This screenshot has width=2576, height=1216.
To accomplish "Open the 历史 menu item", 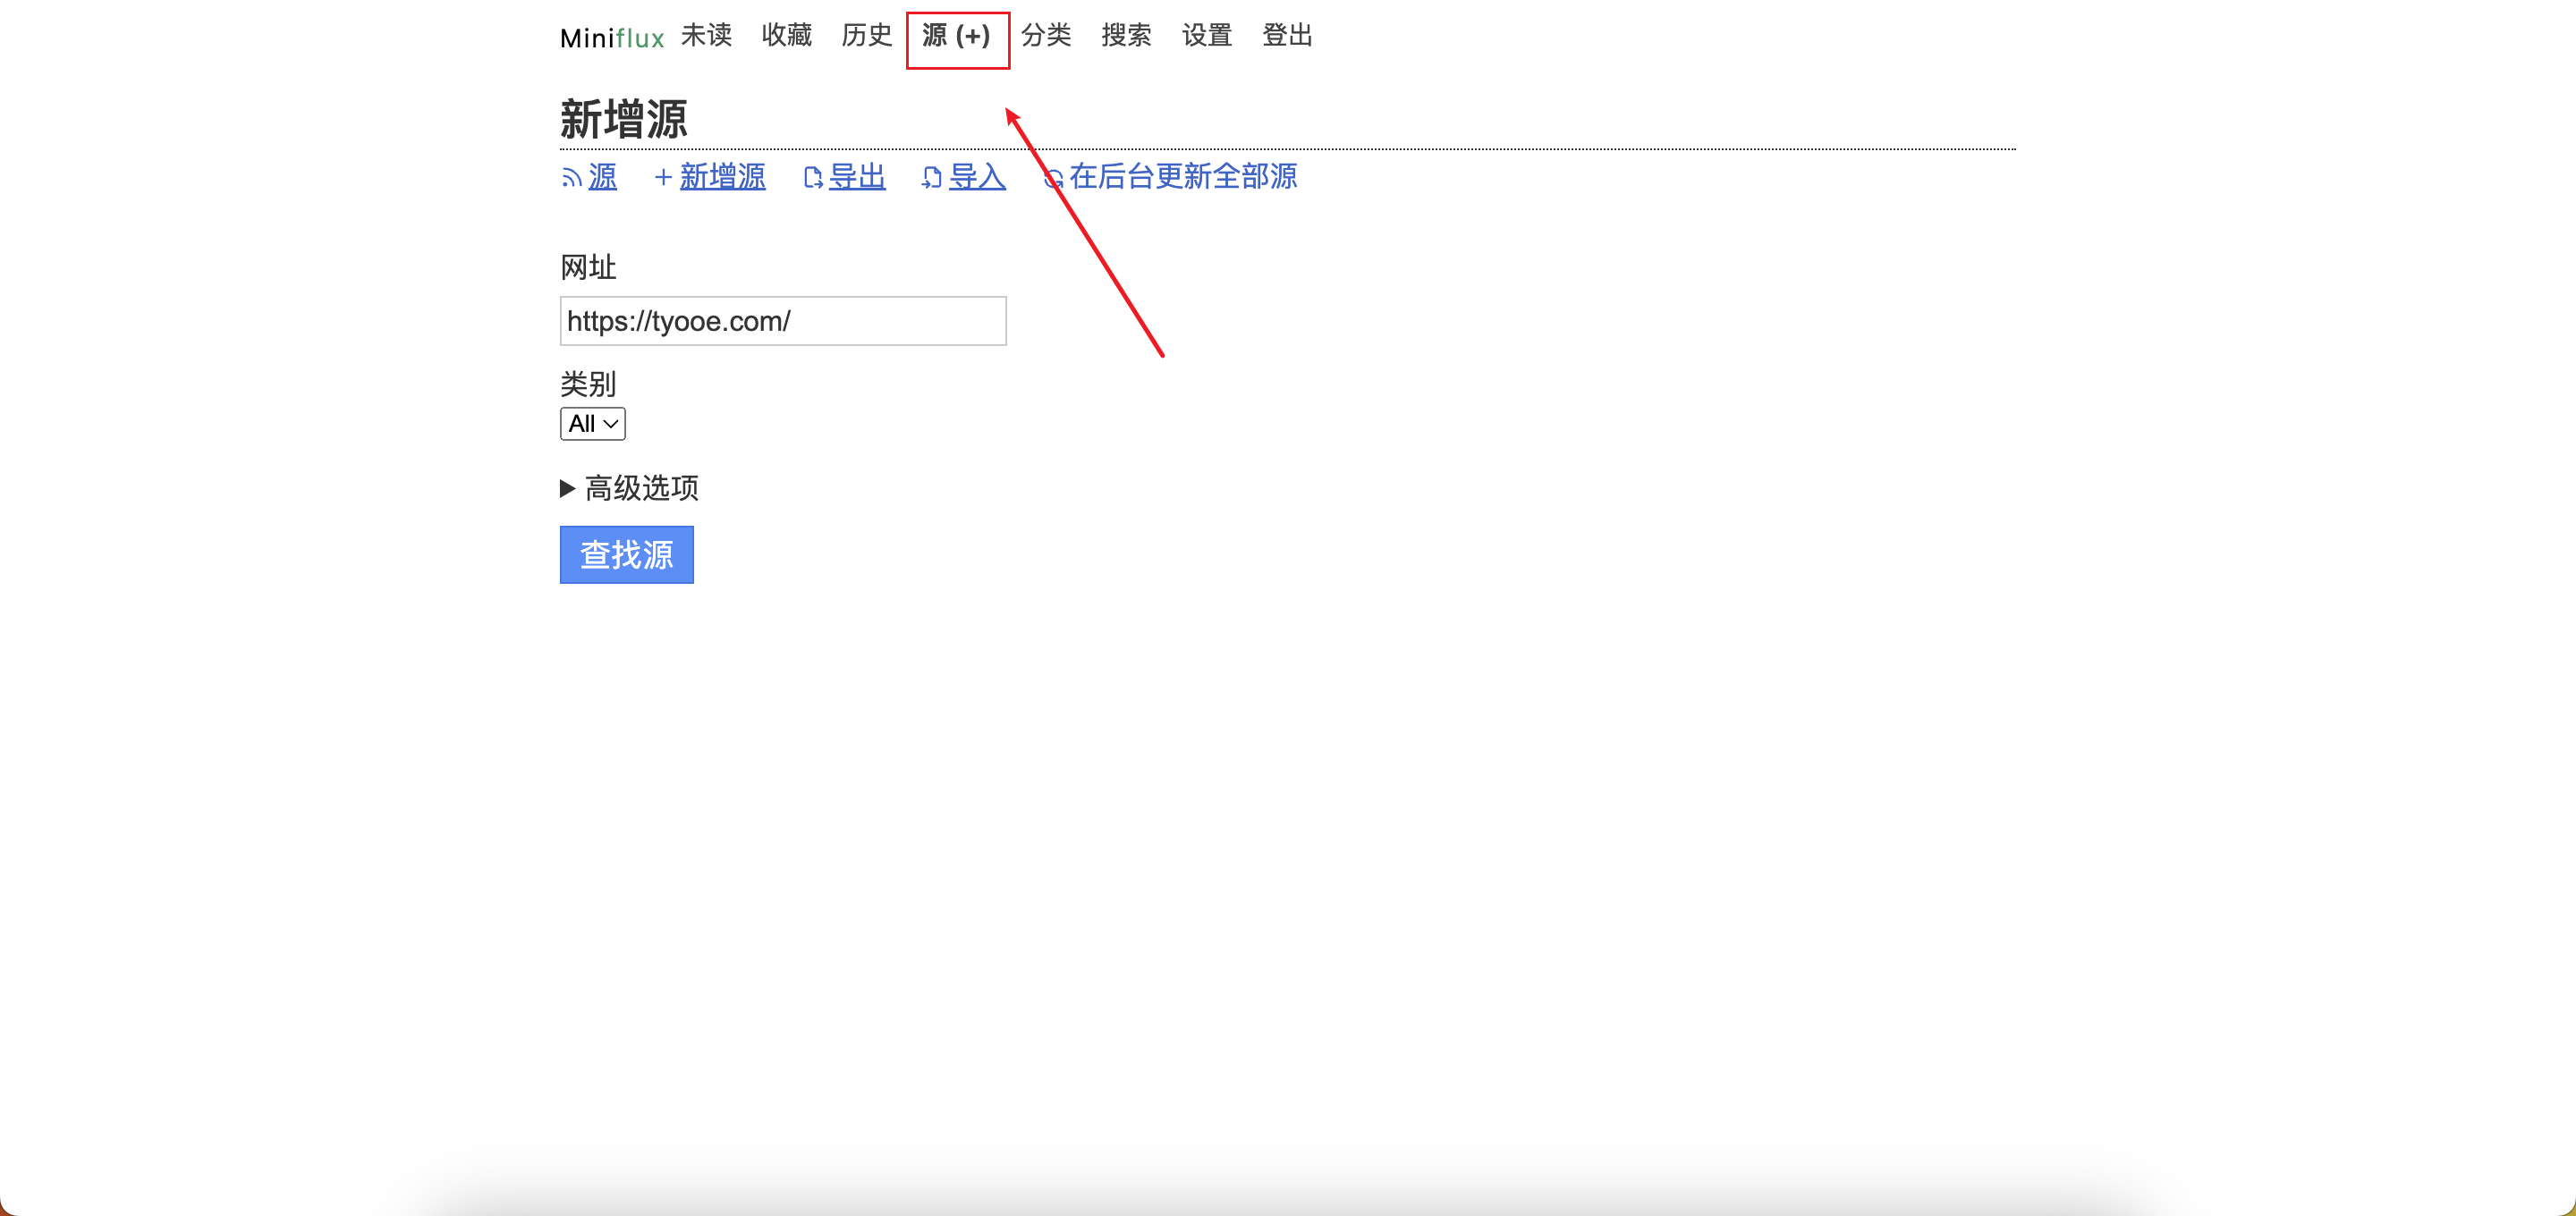I will (866, 36).
